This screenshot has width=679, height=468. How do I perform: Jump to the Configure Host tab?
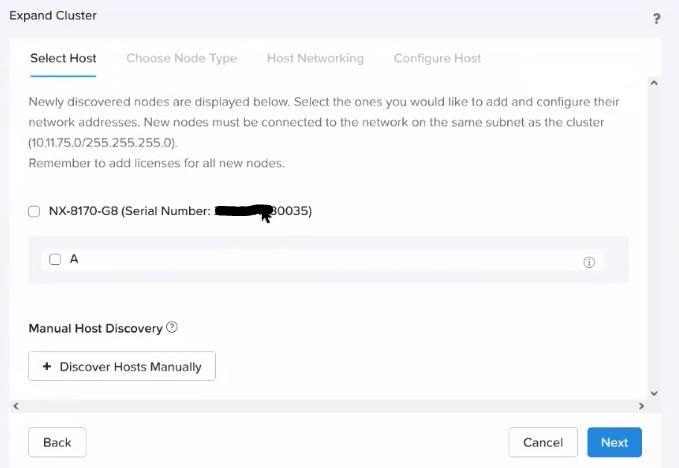(x=437, y=58)
